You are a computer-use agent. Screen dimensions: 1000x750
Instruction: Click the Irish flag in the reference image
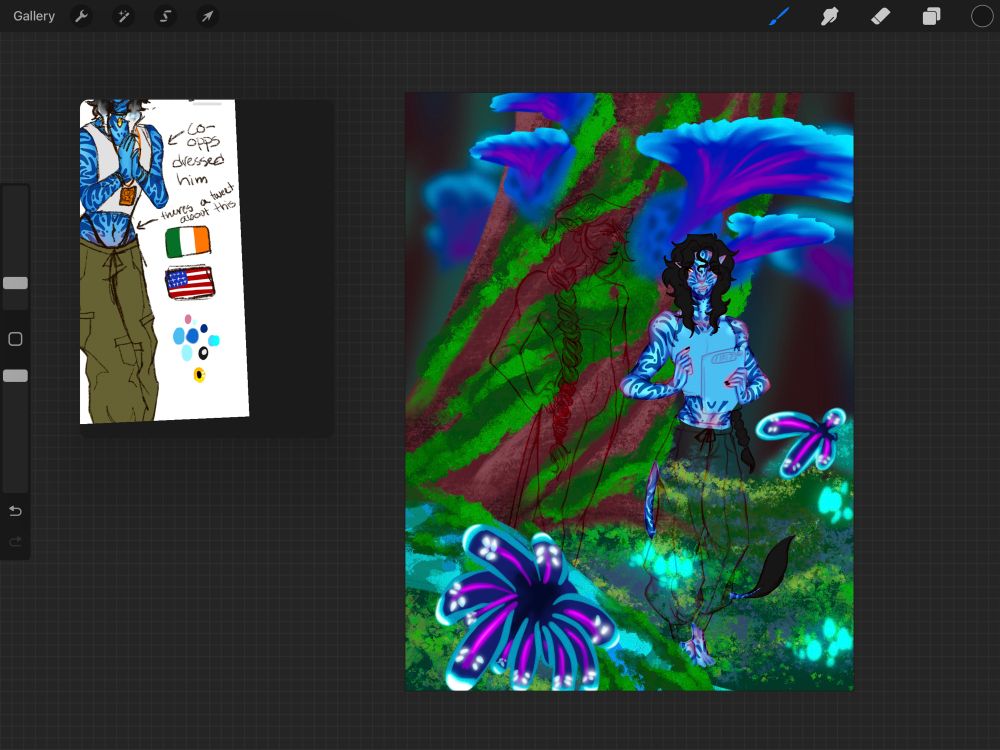point(187,242)
